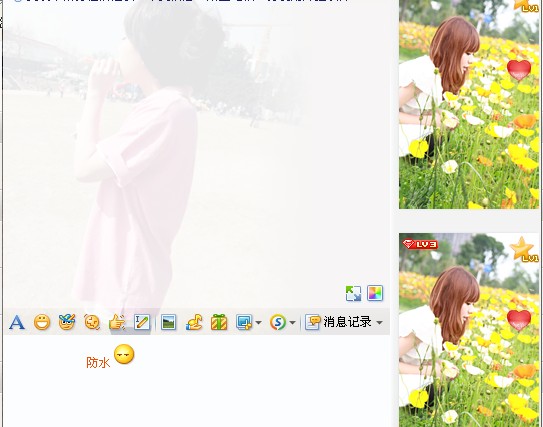Open the QQ show picture without LV3 badge
Viewport: 543px width, 427px height.
pos(469,104)
